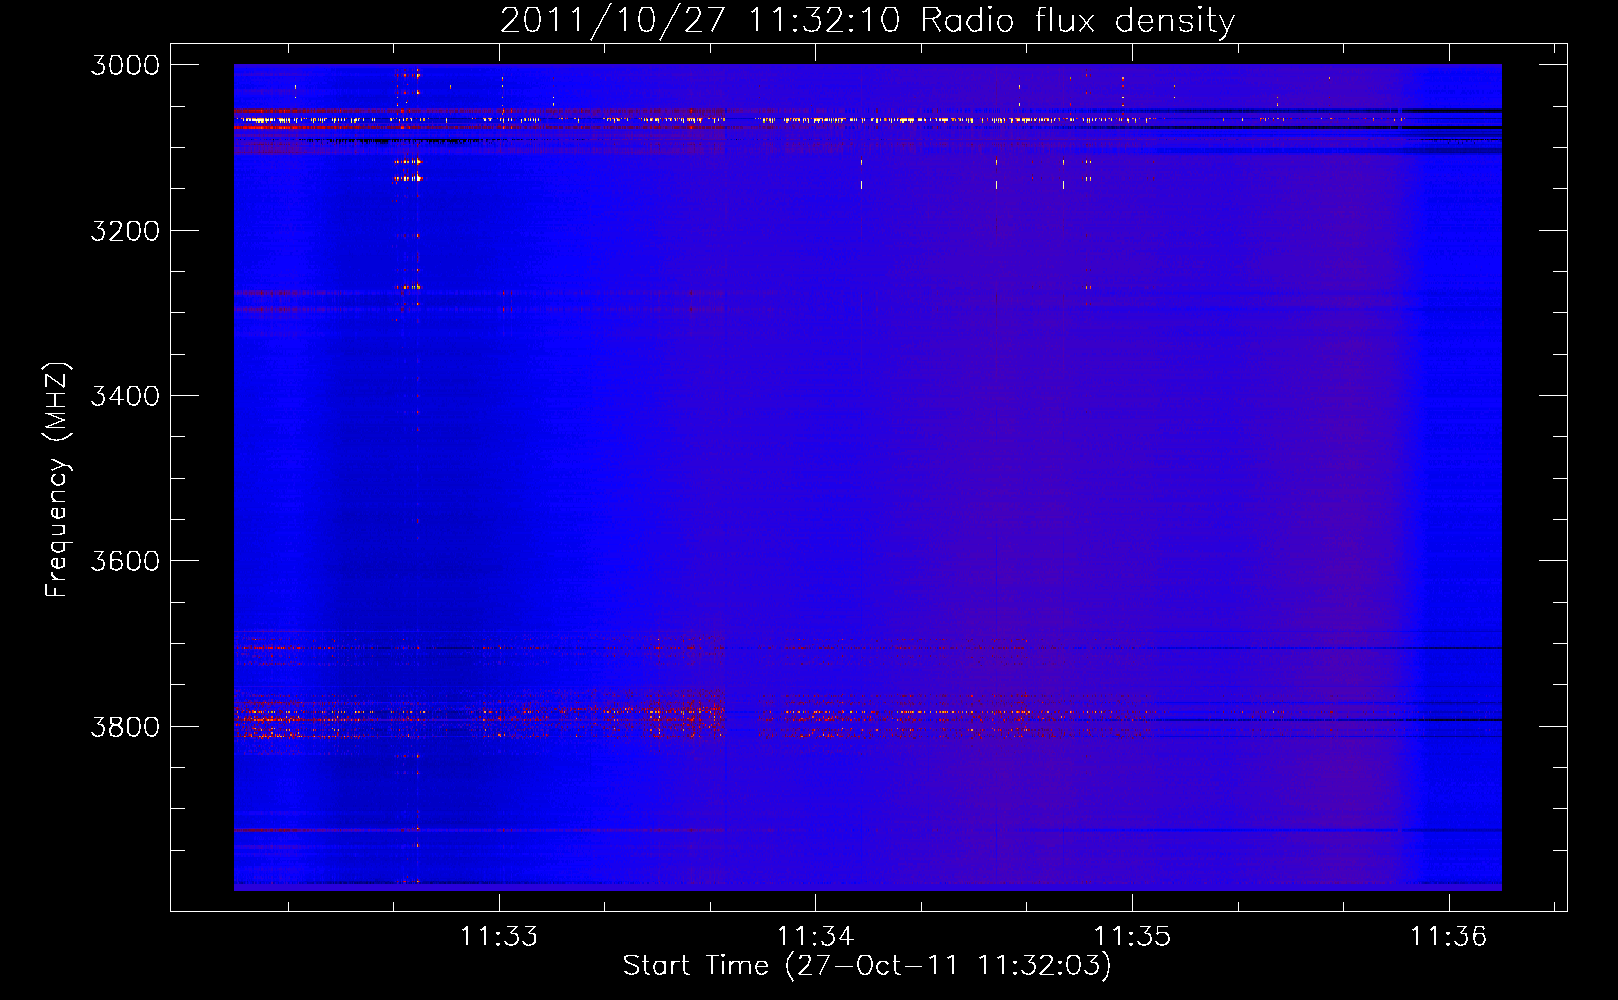This screenshot has width=1618, height=1000.
Task: Click the 11:34 time tick label
Action: coord(815,936)
